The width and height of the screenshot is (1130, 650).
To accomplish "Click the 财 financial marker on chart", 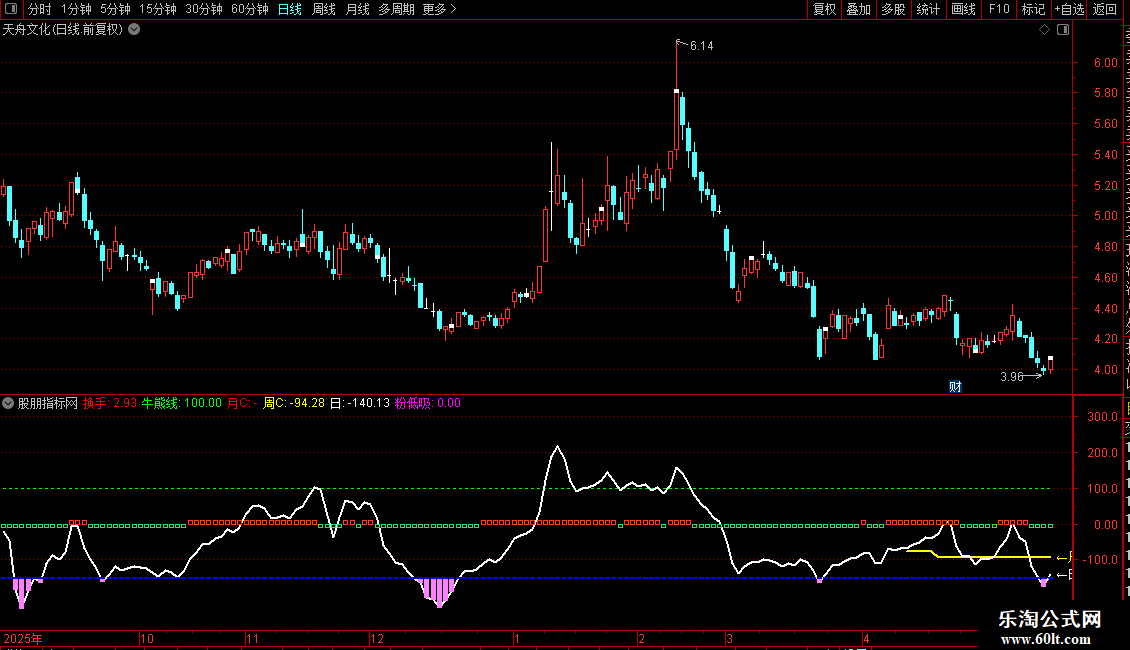I will click(x=955, y=387).
